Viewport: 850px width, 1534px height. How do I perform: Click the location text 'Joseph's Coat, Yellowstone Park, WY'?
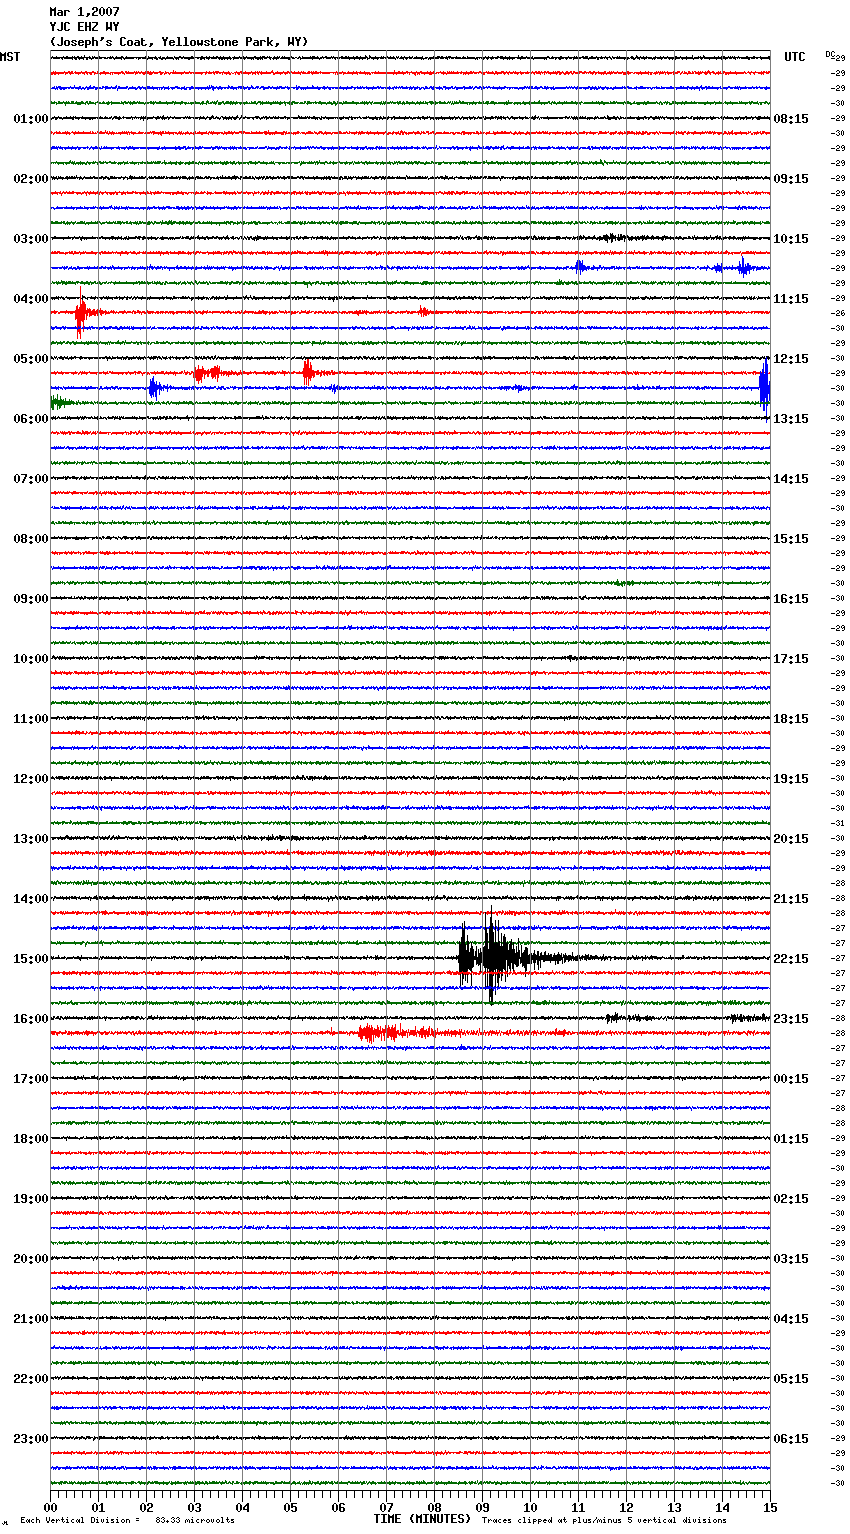[x=179, y=42]
